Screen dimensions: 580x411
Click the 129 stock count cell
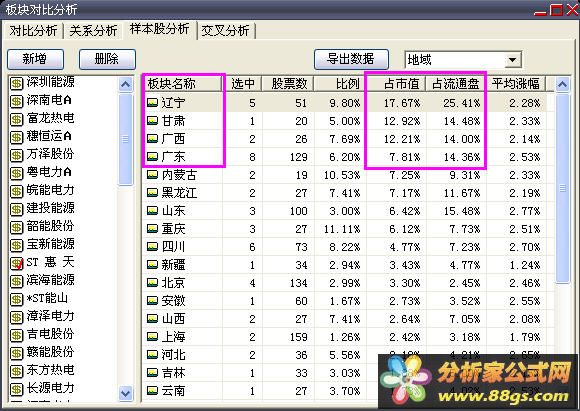tap(299, 157)
